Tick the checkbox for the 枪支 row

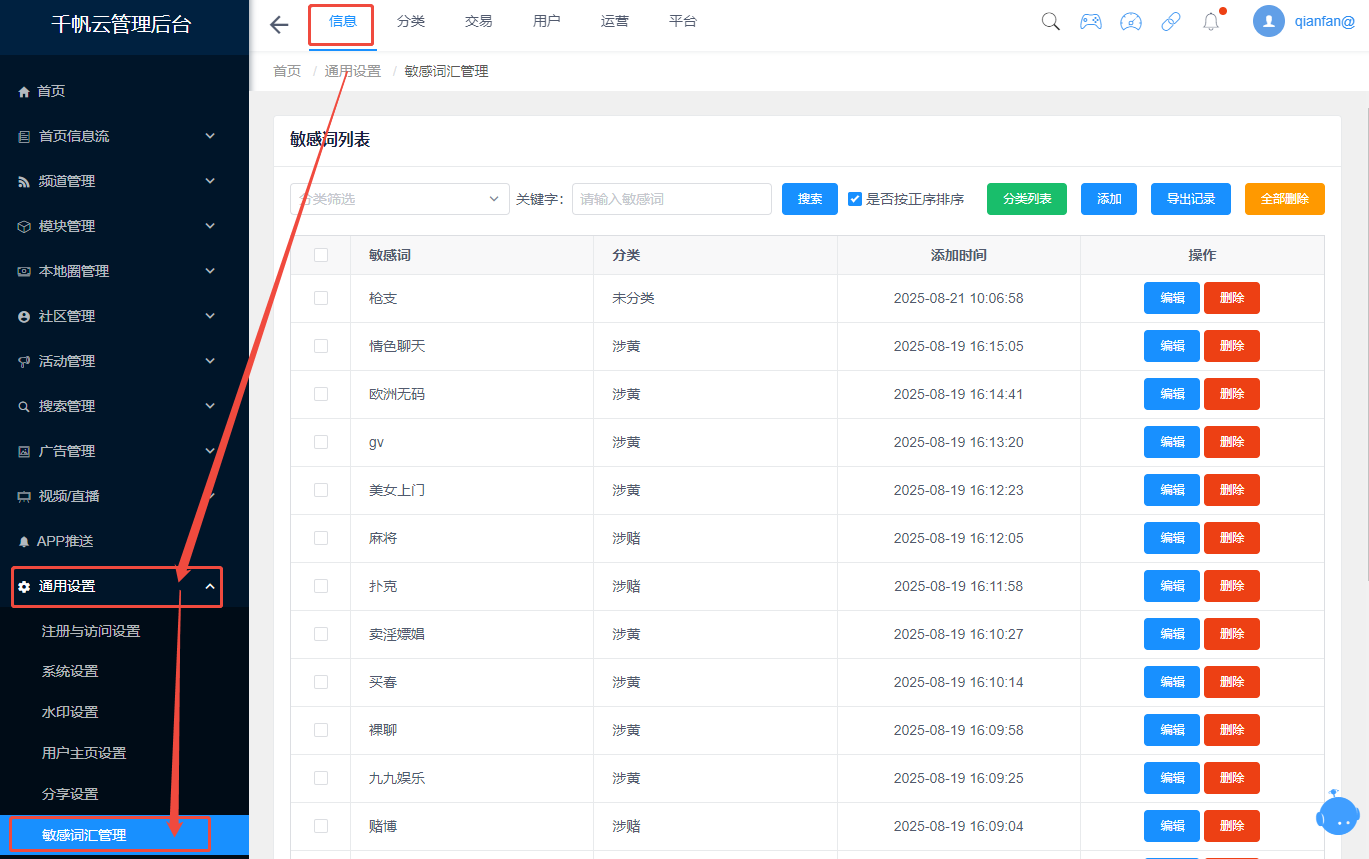point(321,298)
